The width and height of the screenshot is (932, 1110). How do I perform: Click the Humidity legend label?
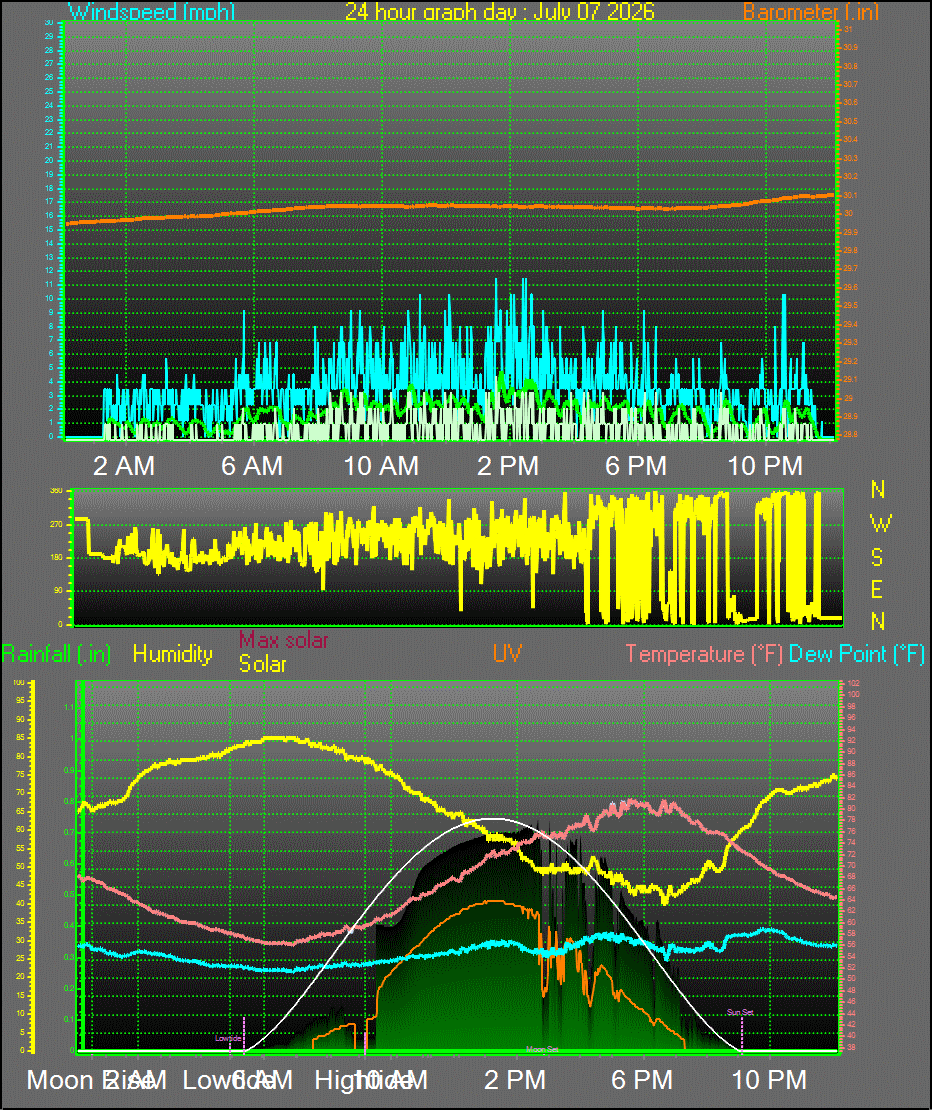click(173, 653)
